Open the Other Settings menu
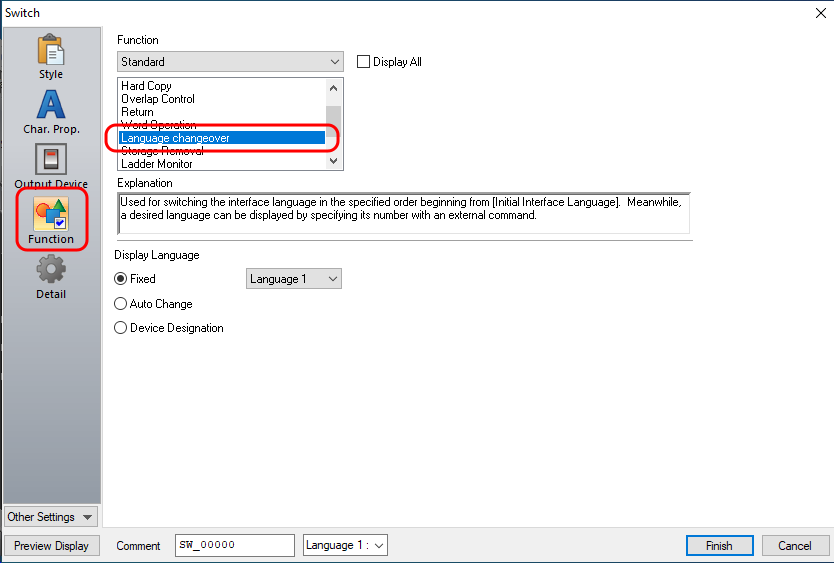This screenshot has height=563, width=834. pyautogui.click(x=50, y=517)
